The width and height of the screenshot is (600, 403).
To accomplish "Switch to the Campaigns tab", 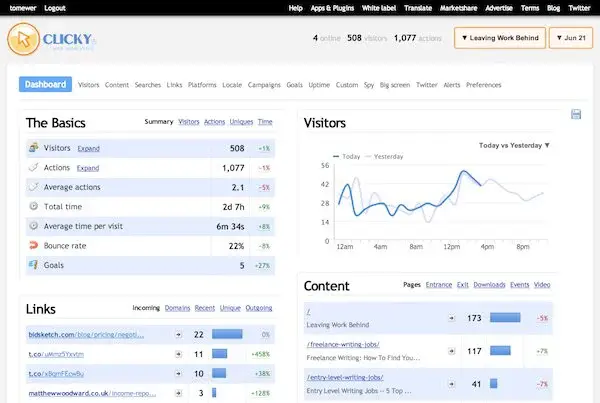I will coord(264,85).
